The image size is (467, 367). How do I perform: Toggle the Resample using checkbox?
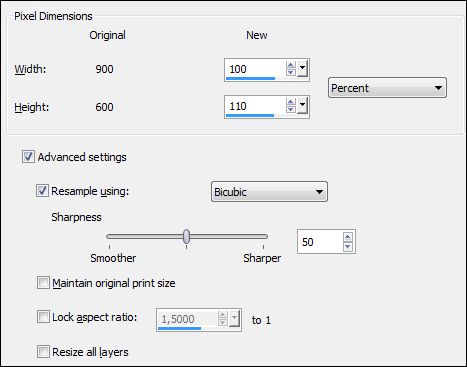42,191
